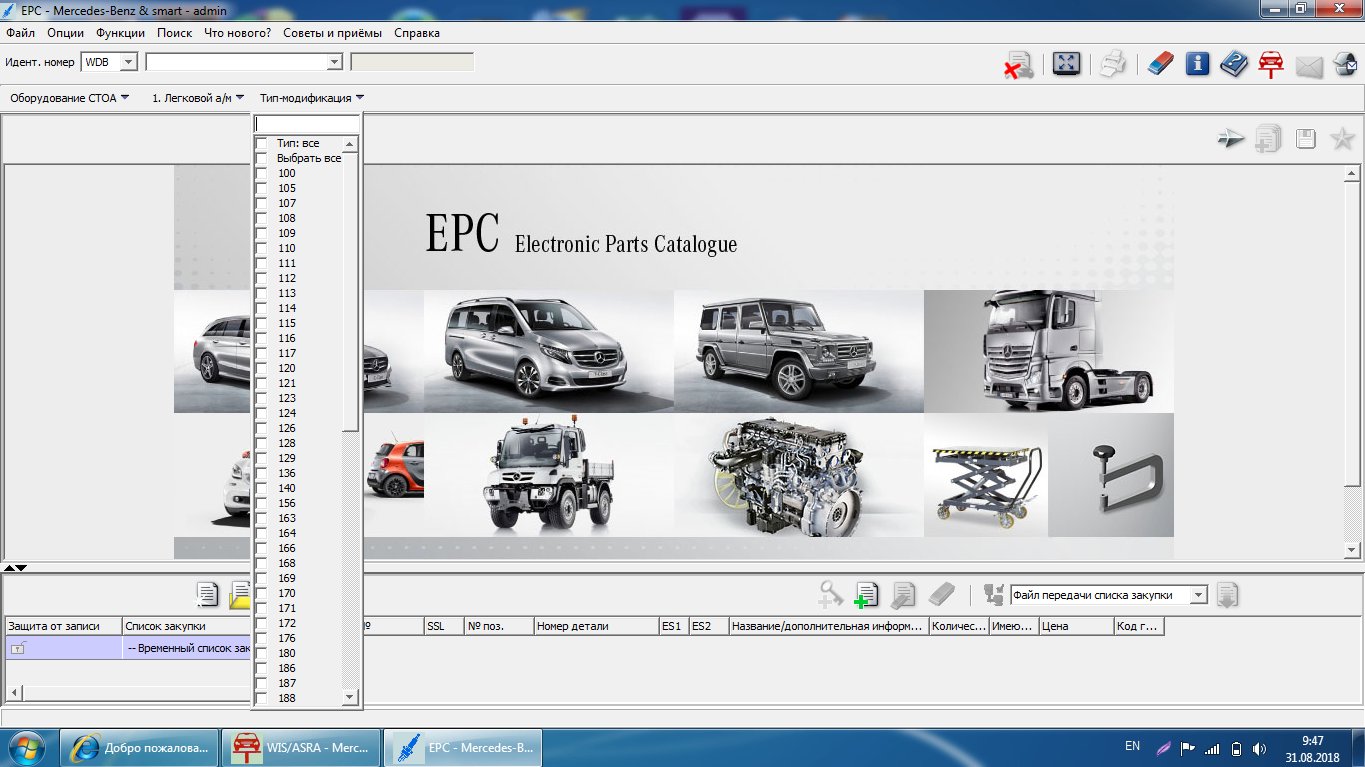Click the key with plus icon
The height and width of the screenshot is (767, 1365).
[830, 595]
